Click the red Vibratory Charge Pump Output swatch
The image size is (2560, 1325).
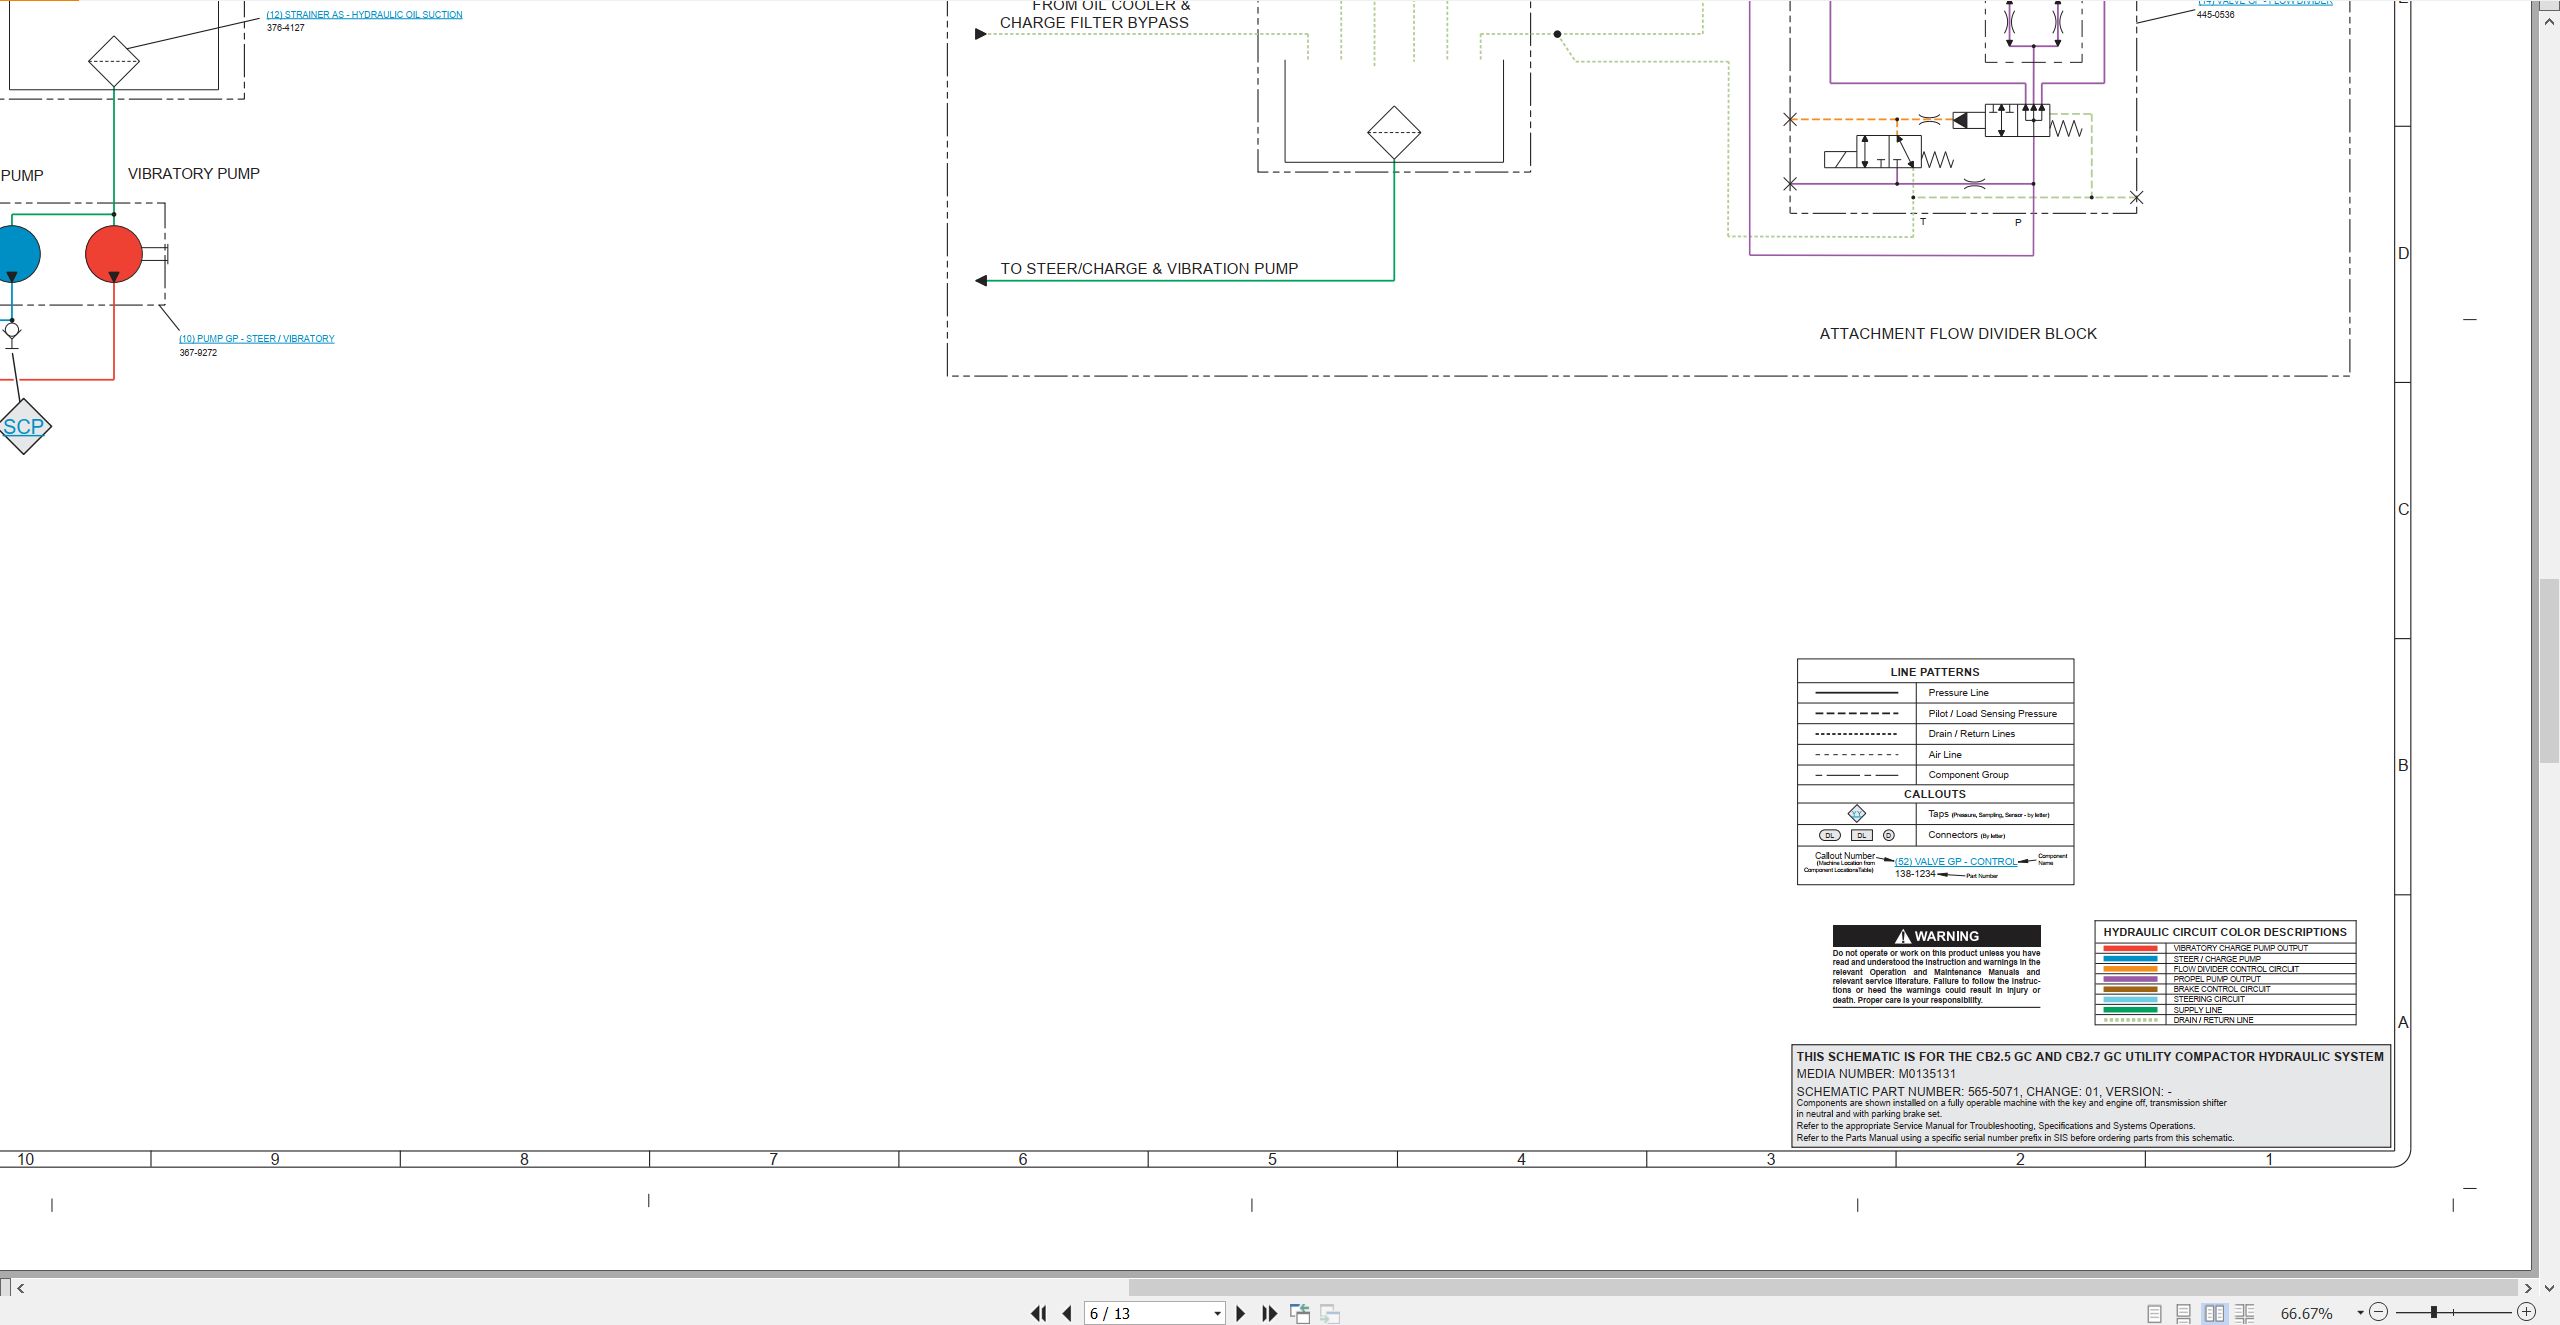coord(2130,948)
